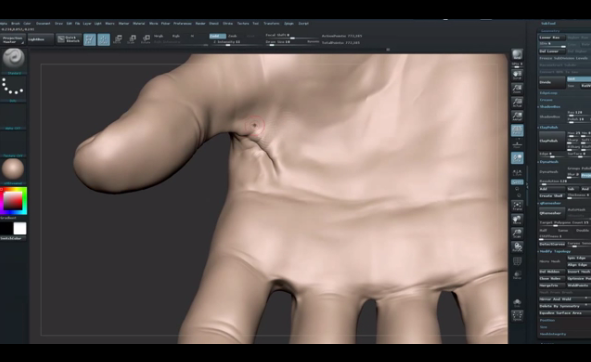Screen dimensions: 591x362
Task: Pick a color in the color picker square
Action: (13, 200)
